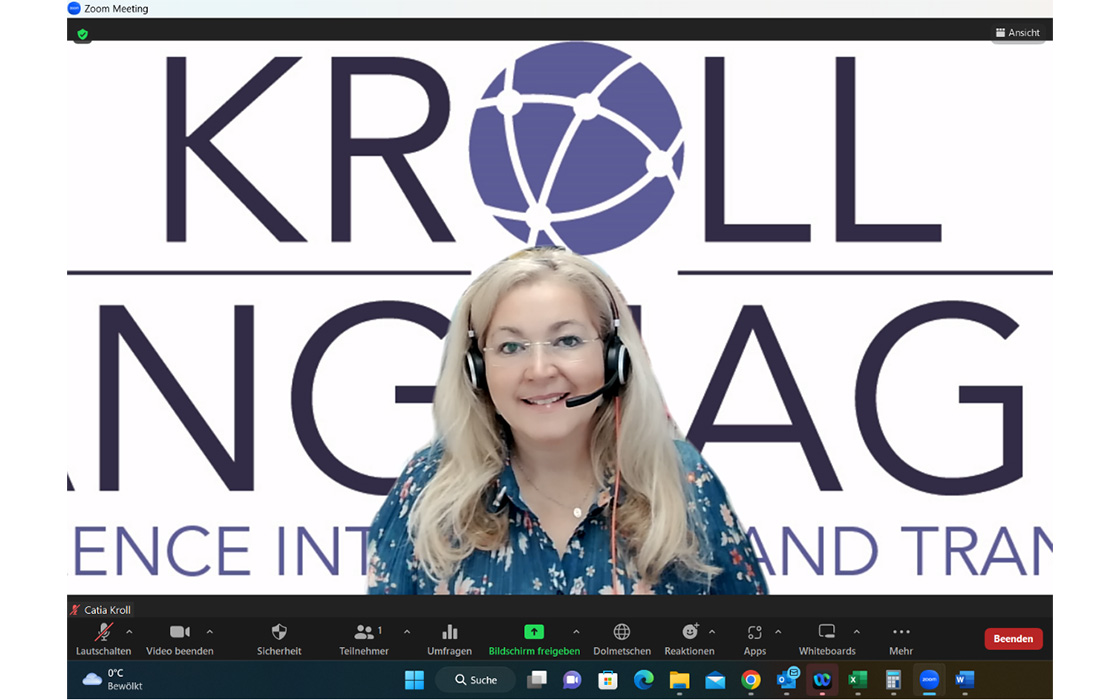Expand arrow next to Reaktionen
Viewport: 1120px width, 700px height.
(712, 632)
